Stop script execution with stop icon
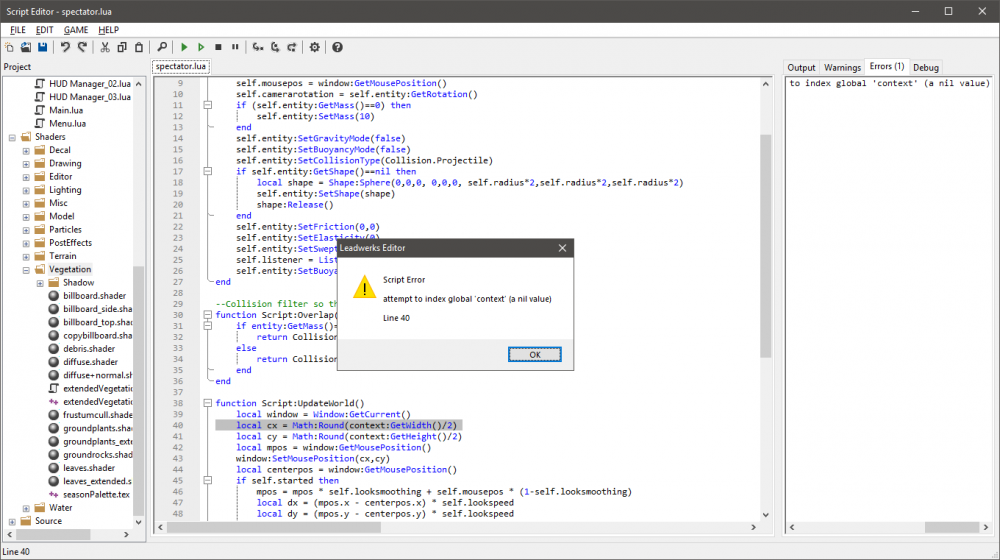The width and height of the screenshot is (1000, 560). tap(218, 47)
